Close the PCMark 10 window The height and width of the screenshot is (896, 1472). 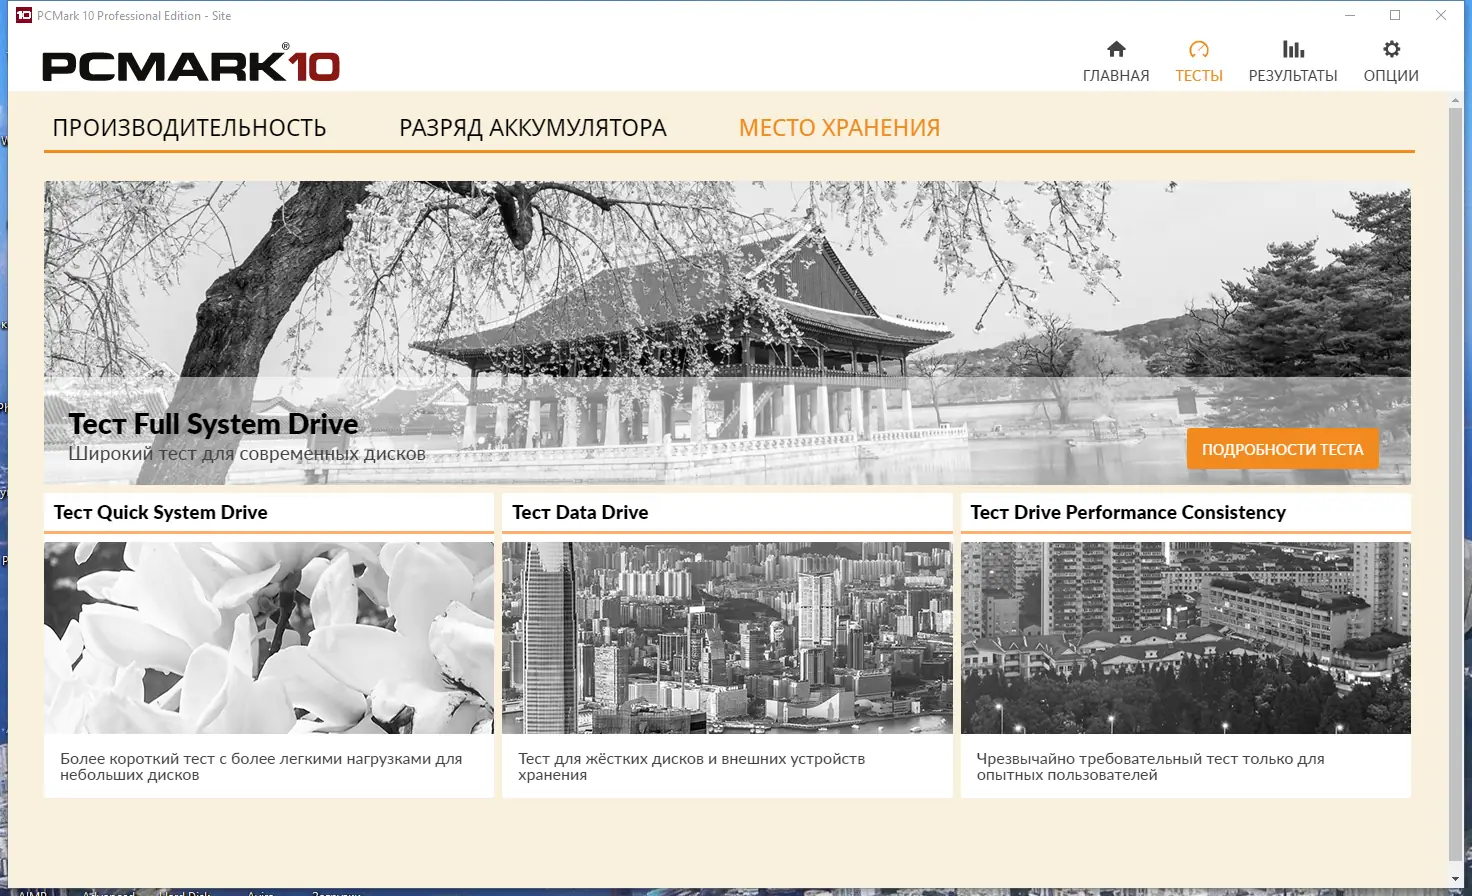click(x=1441, y=15)
